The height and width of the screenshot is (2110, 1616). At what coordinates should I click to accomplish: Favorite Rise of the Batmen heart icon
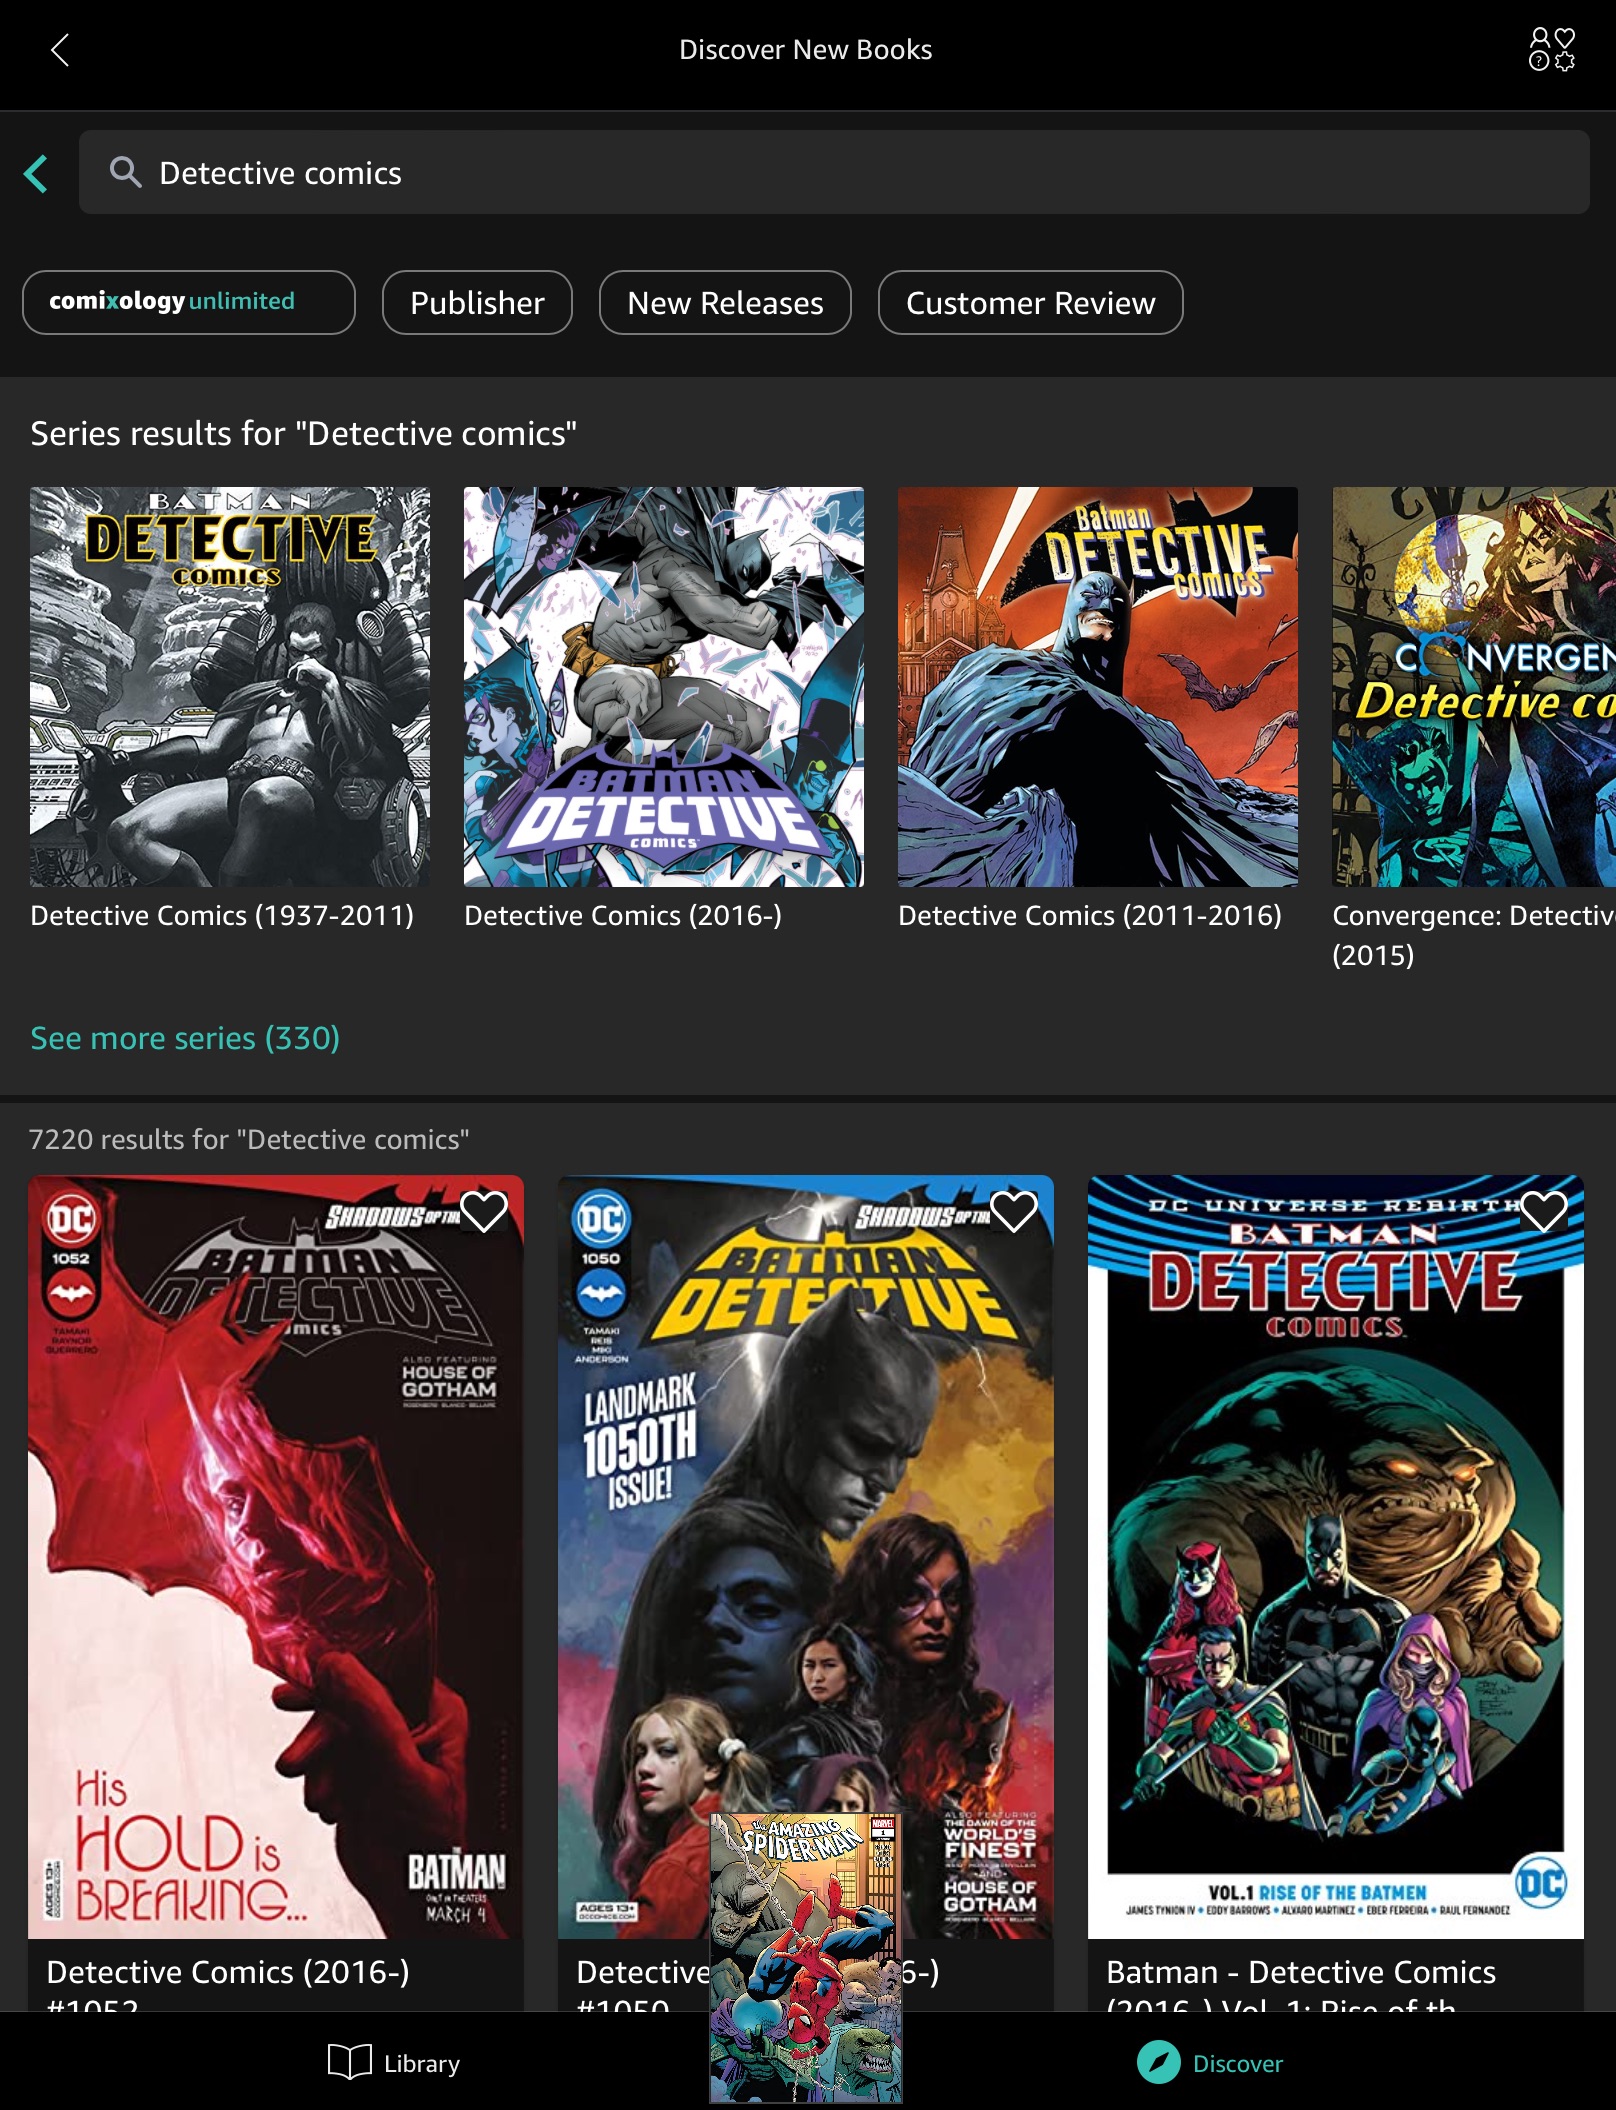[x=1544, y=1212]
